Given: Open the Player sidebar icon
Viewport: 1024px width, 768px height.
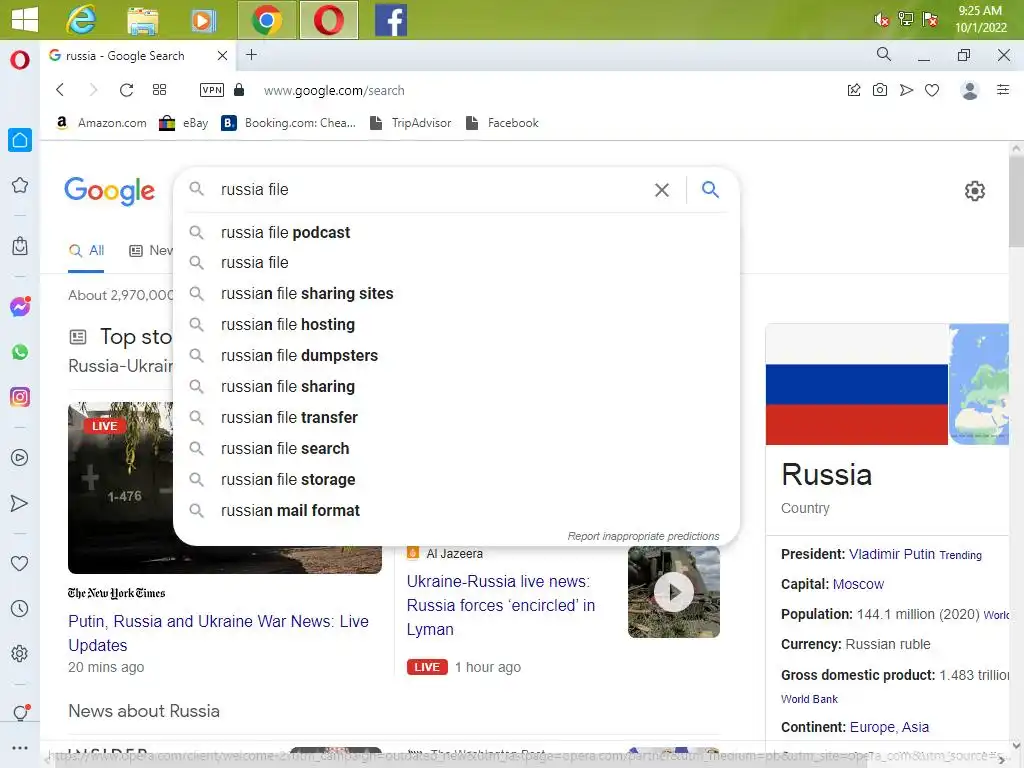Looking at the screenshot, I should coord(20,457).
